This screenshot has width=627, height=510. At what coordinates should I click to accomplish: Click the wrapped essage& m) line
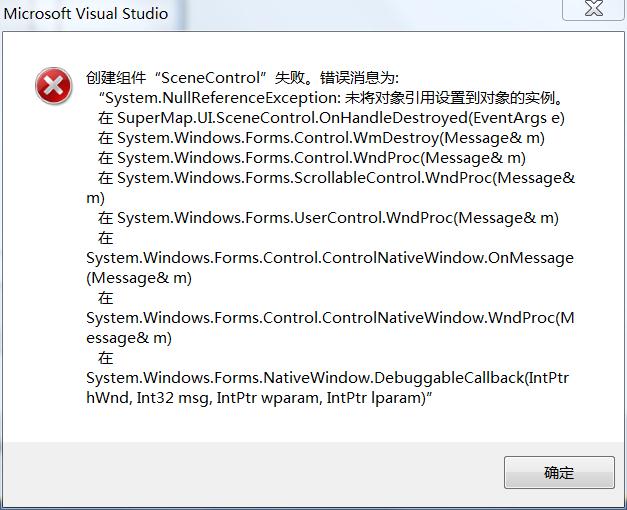point(129,338)
